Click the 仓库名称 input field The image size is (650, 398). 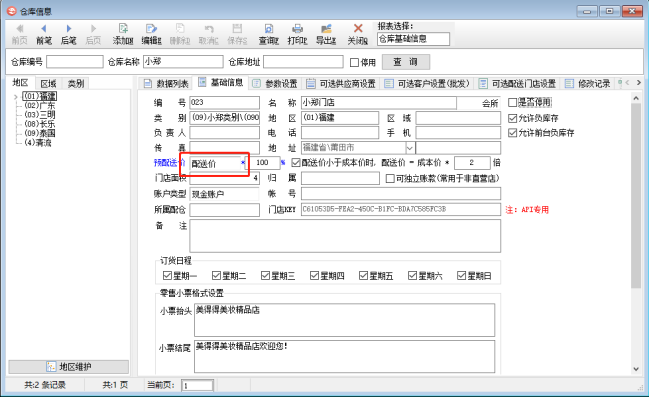[x=183, y=62]
